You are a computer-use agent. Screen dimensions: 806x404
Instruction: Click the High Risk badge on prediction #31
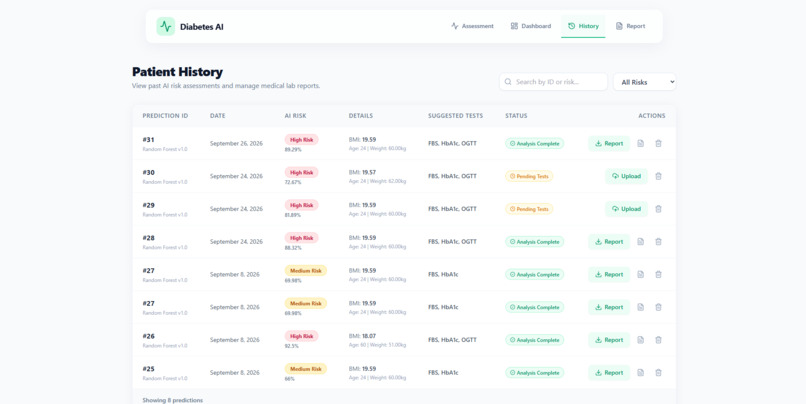pos(301,139)
